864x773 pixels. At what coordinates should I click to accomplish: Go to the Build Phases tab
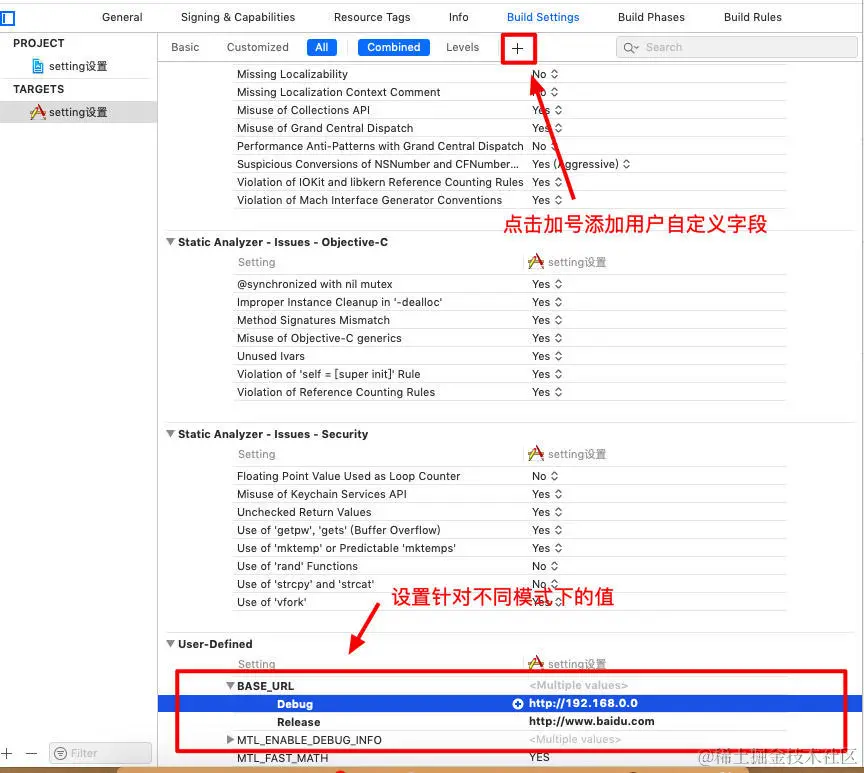[651, 17]
